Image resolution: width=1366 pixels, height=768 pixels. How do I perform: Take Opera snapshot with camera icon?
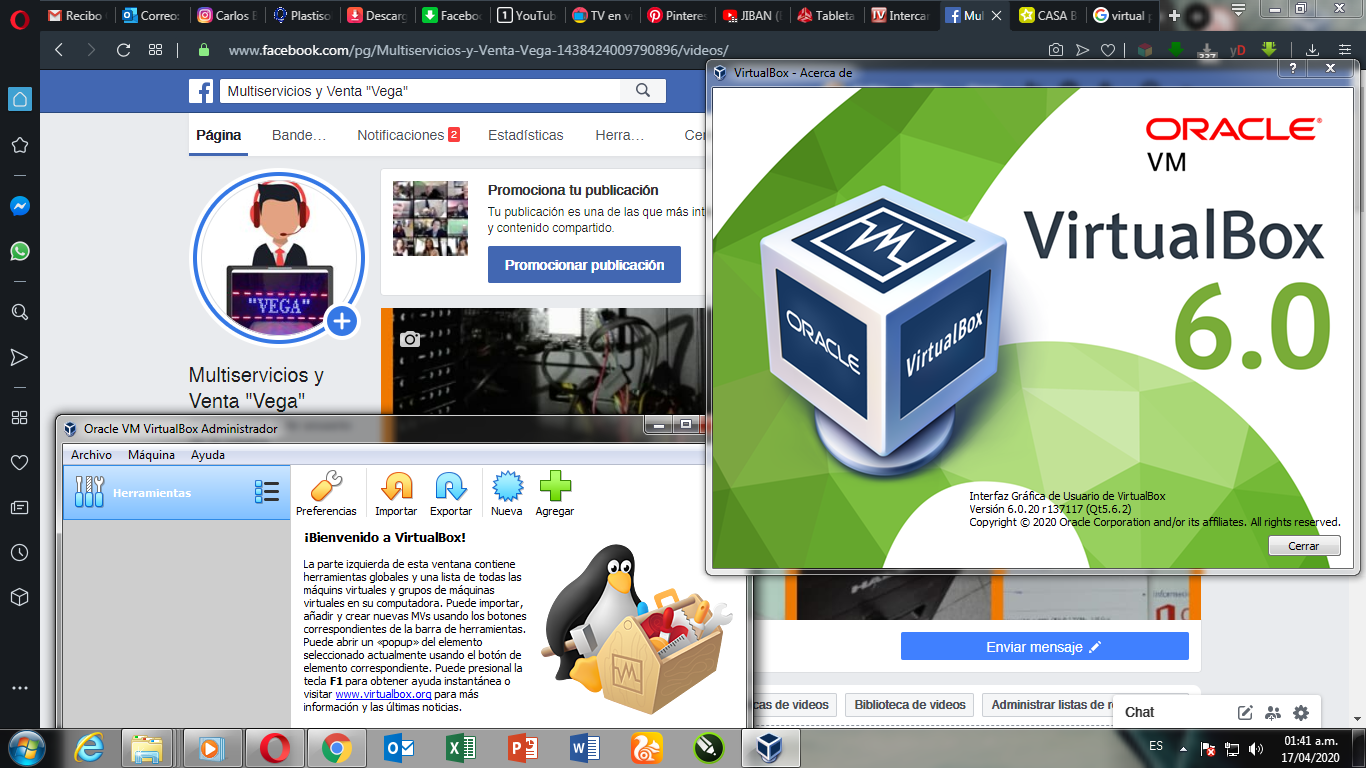click(1056, 49)
